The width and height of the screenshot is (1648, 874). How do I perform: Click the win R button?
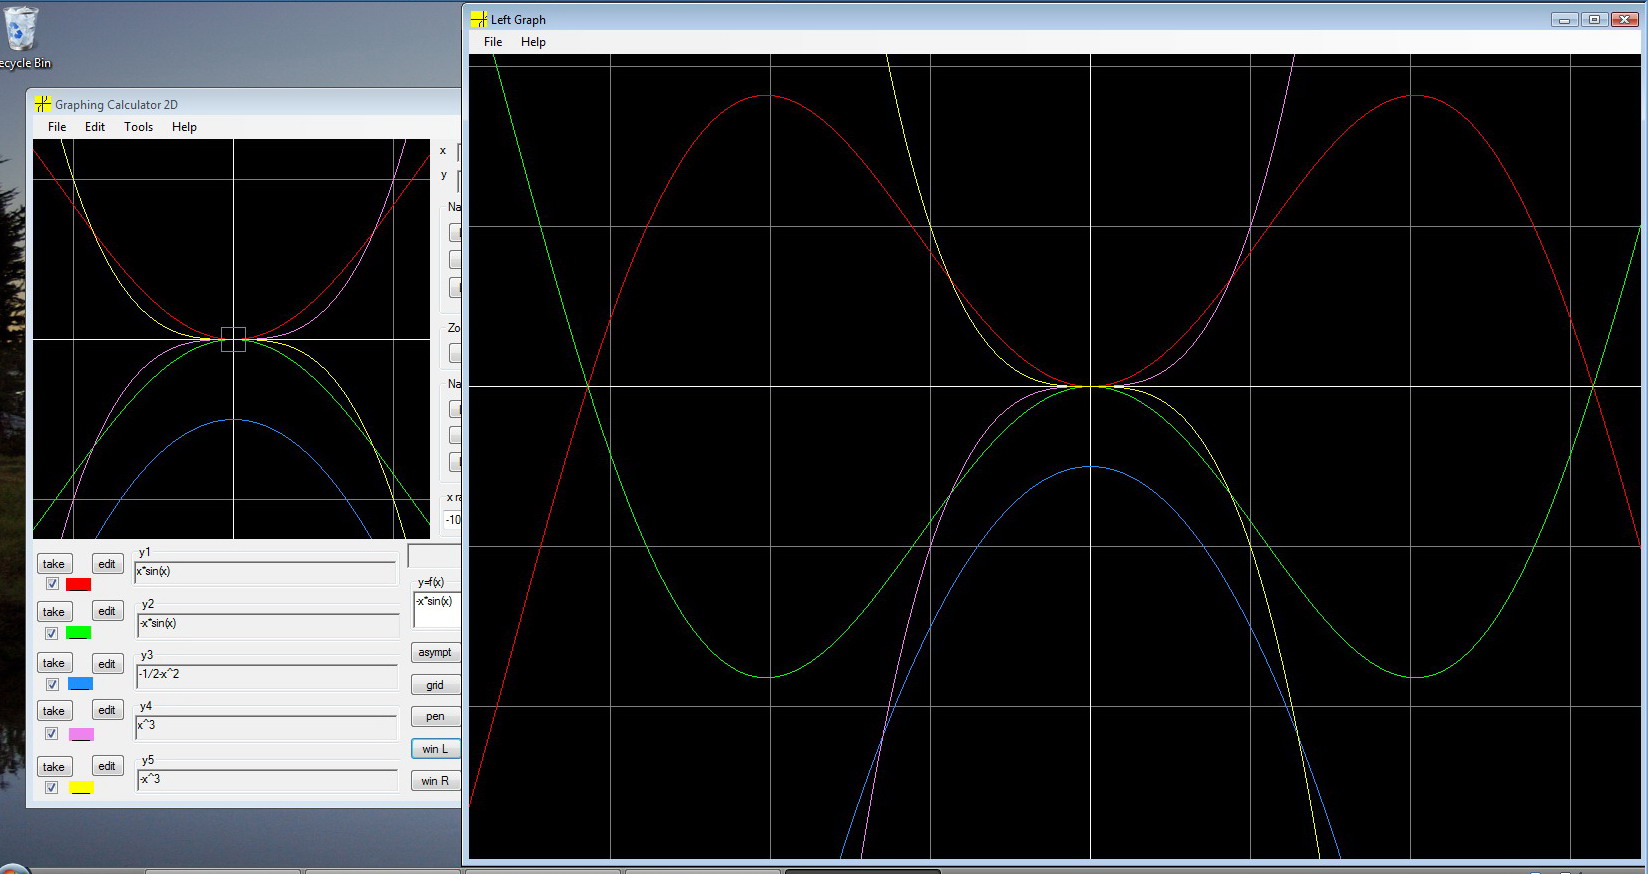pyautogui.click(x=435, y=781)
